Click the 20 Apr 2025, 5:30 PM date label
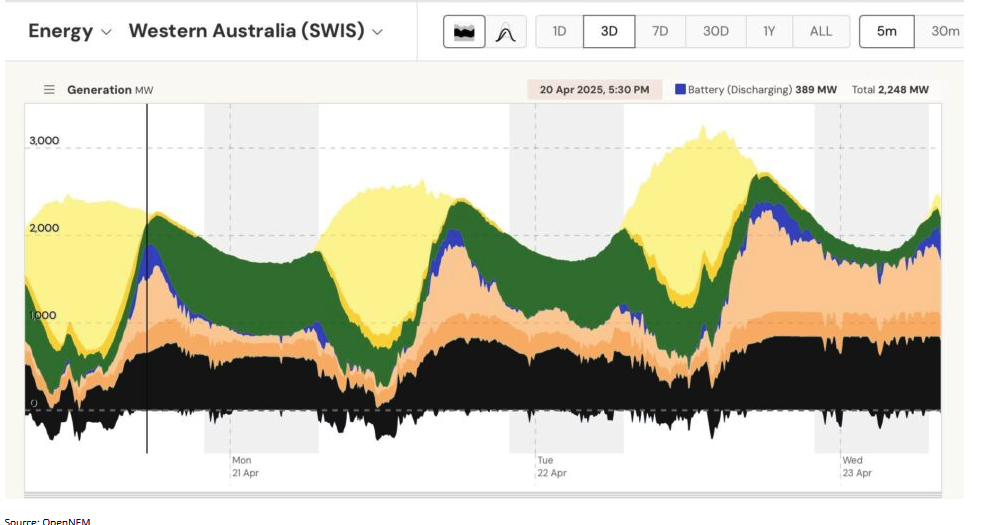 [x=594, y=90]
